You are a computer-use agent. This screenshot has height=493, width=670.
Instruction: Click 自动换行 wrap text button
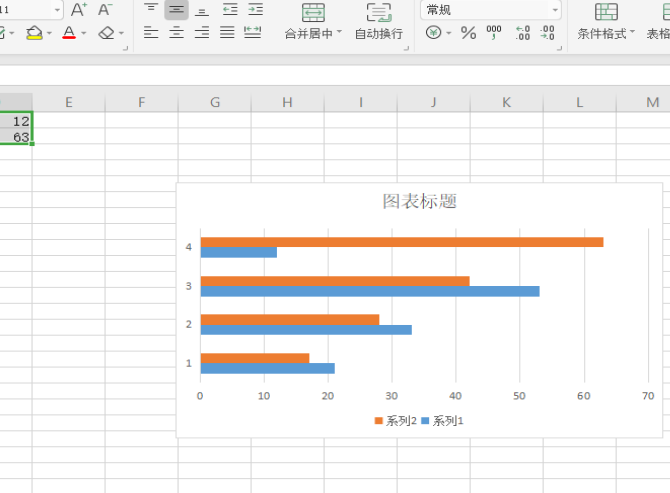click(x=379, y=21)
